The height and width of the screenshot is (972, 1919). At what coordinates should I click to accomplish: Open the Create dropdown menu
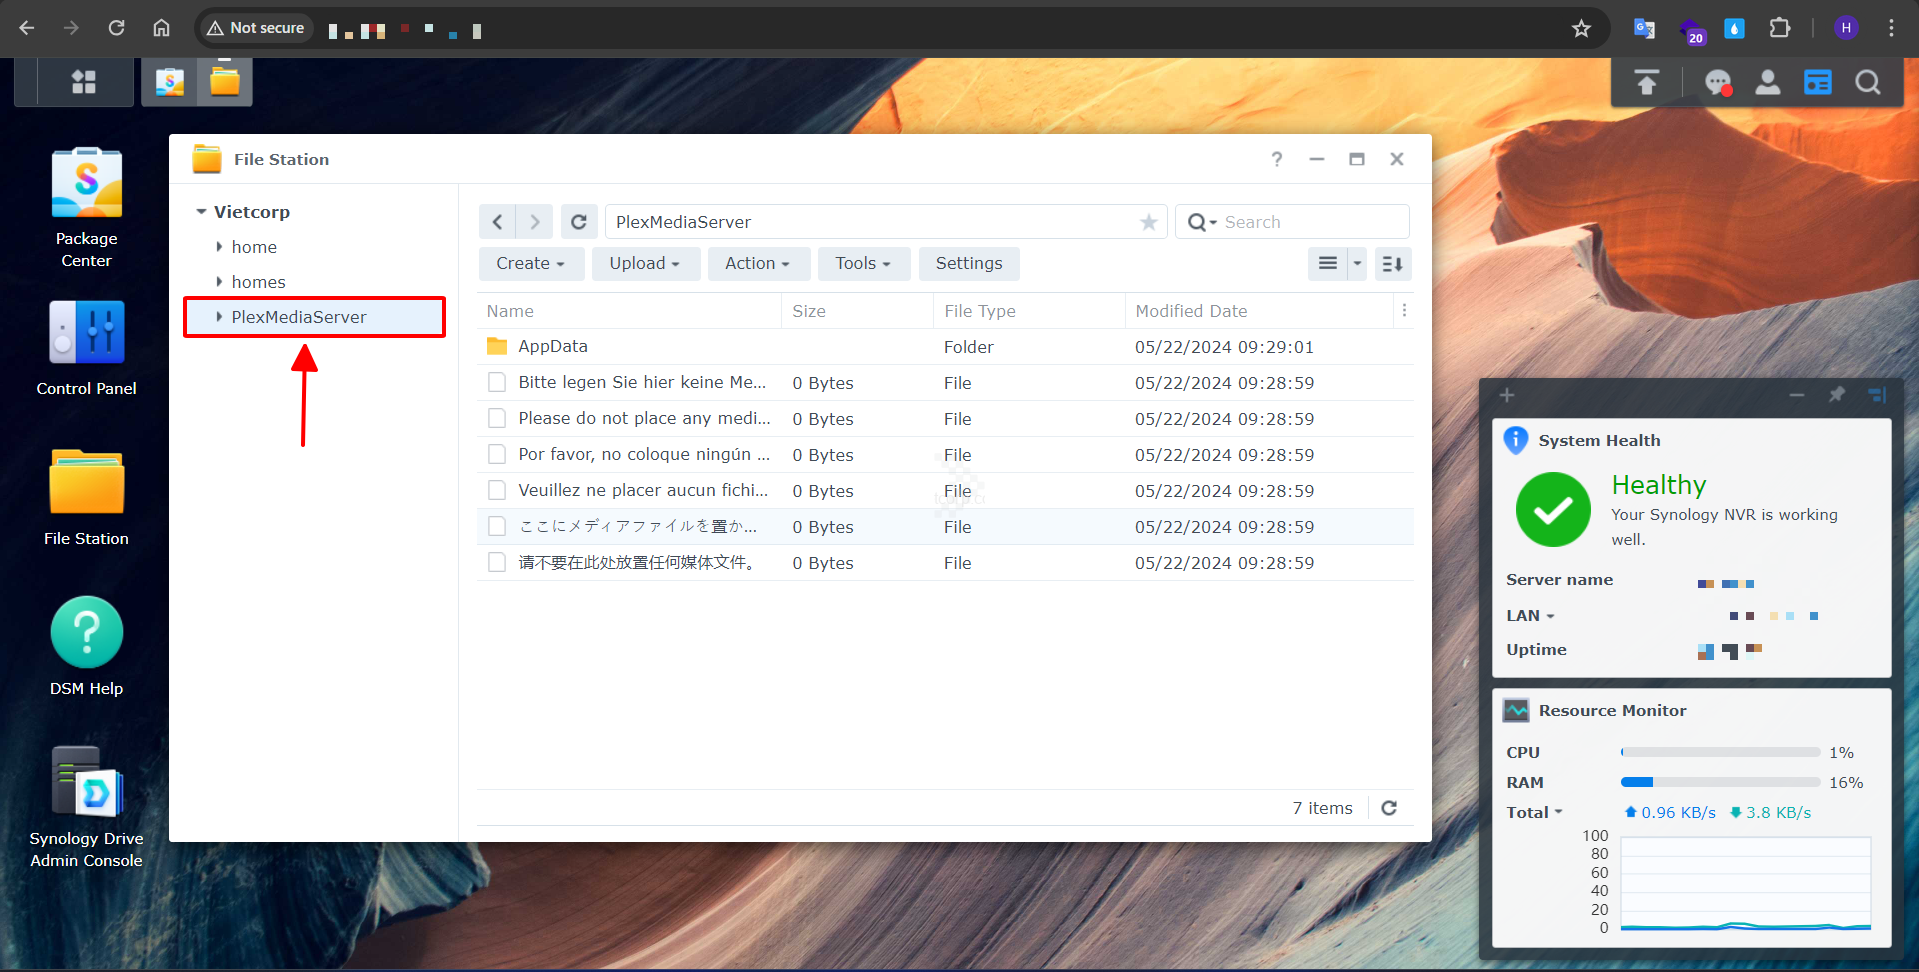click(530, 264)
